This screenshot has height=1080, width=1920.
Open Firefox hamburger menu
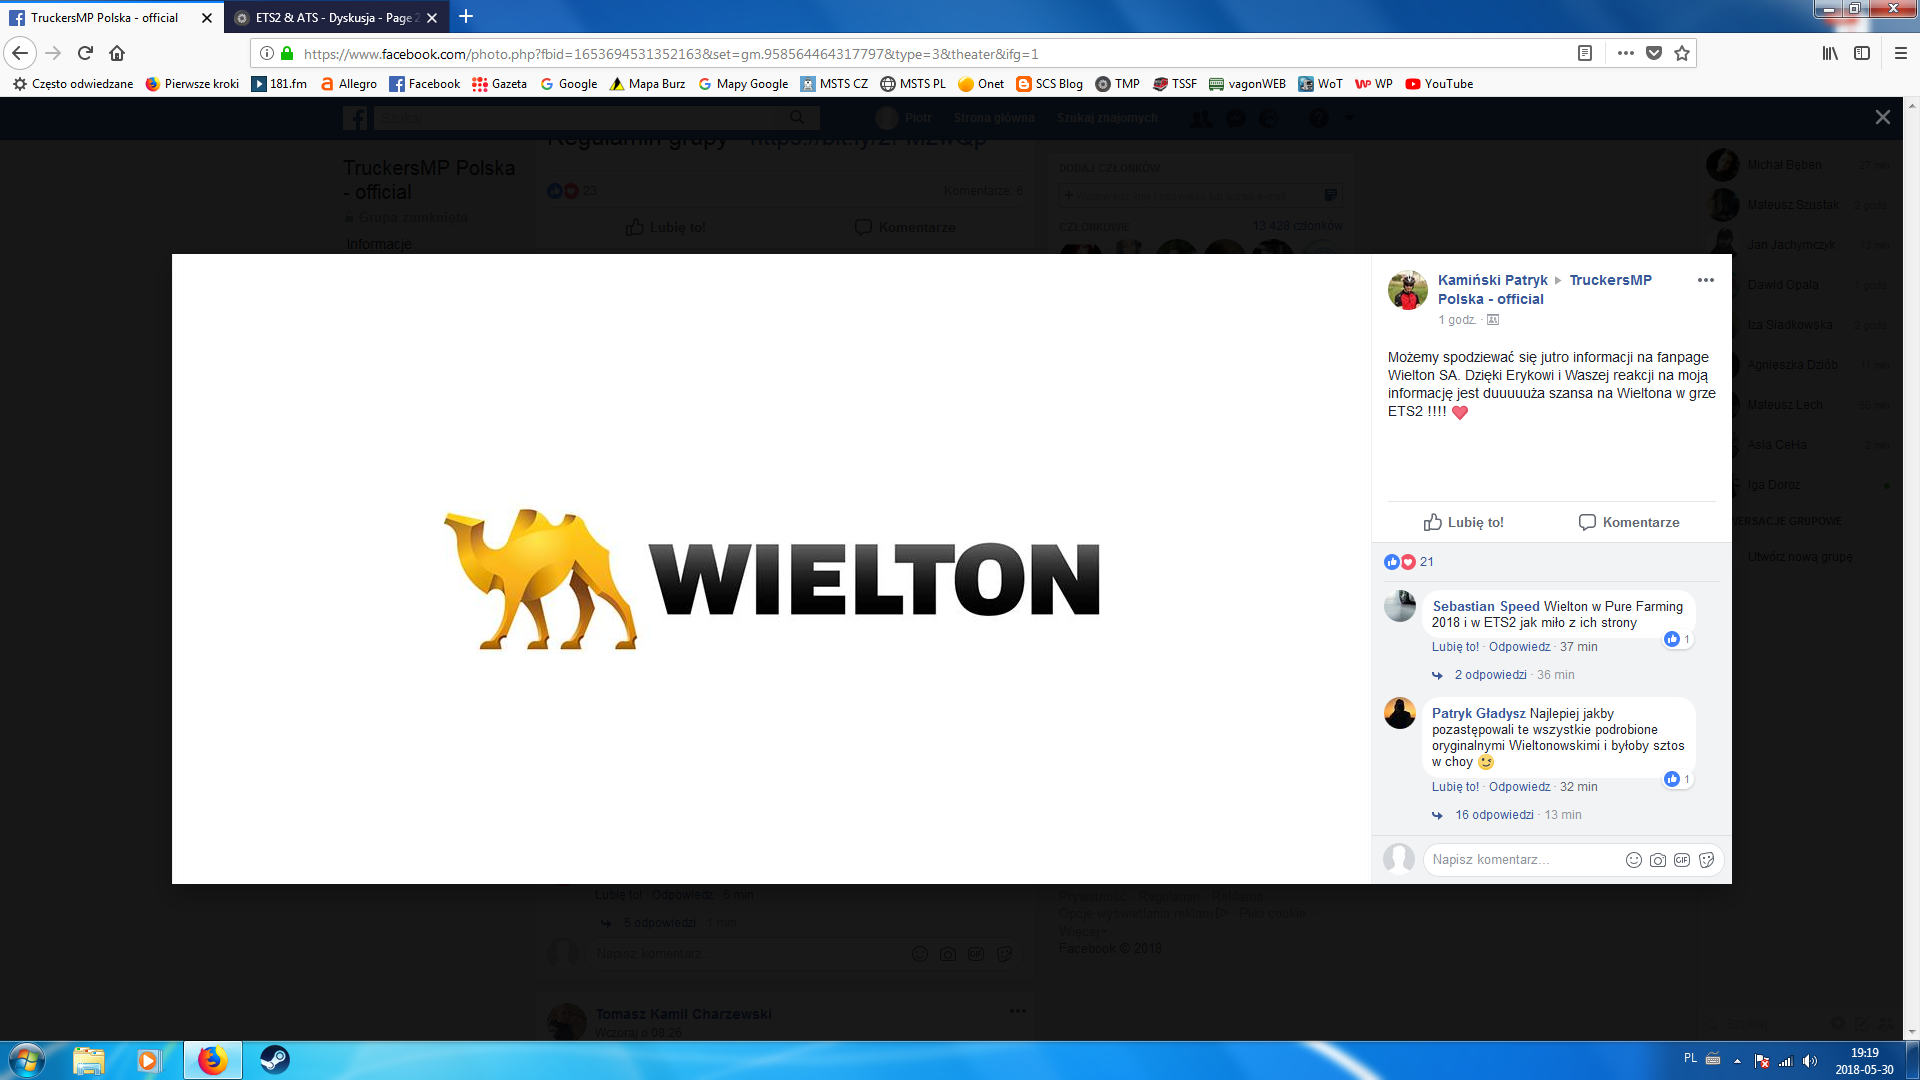[1901, 53]
